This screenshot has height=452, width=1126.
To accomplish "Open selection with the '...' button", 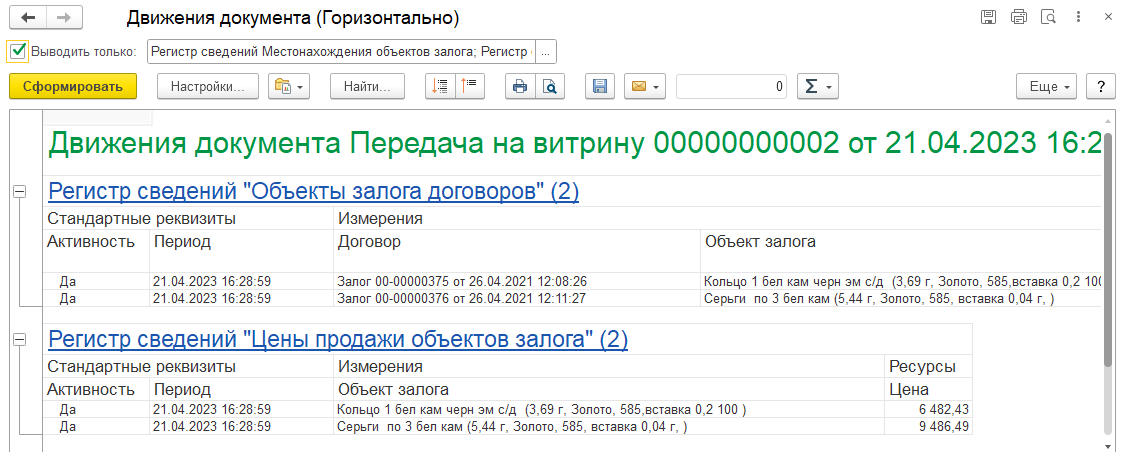I will (546, 52).
